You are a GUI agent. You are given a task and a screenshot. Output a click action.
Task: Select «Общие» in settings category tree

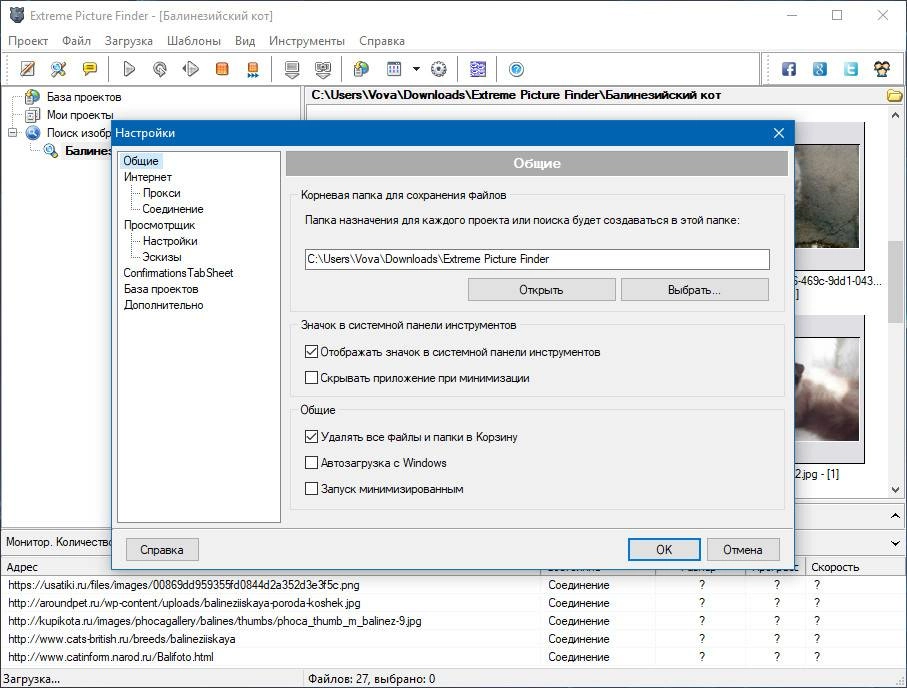(141, 161)
